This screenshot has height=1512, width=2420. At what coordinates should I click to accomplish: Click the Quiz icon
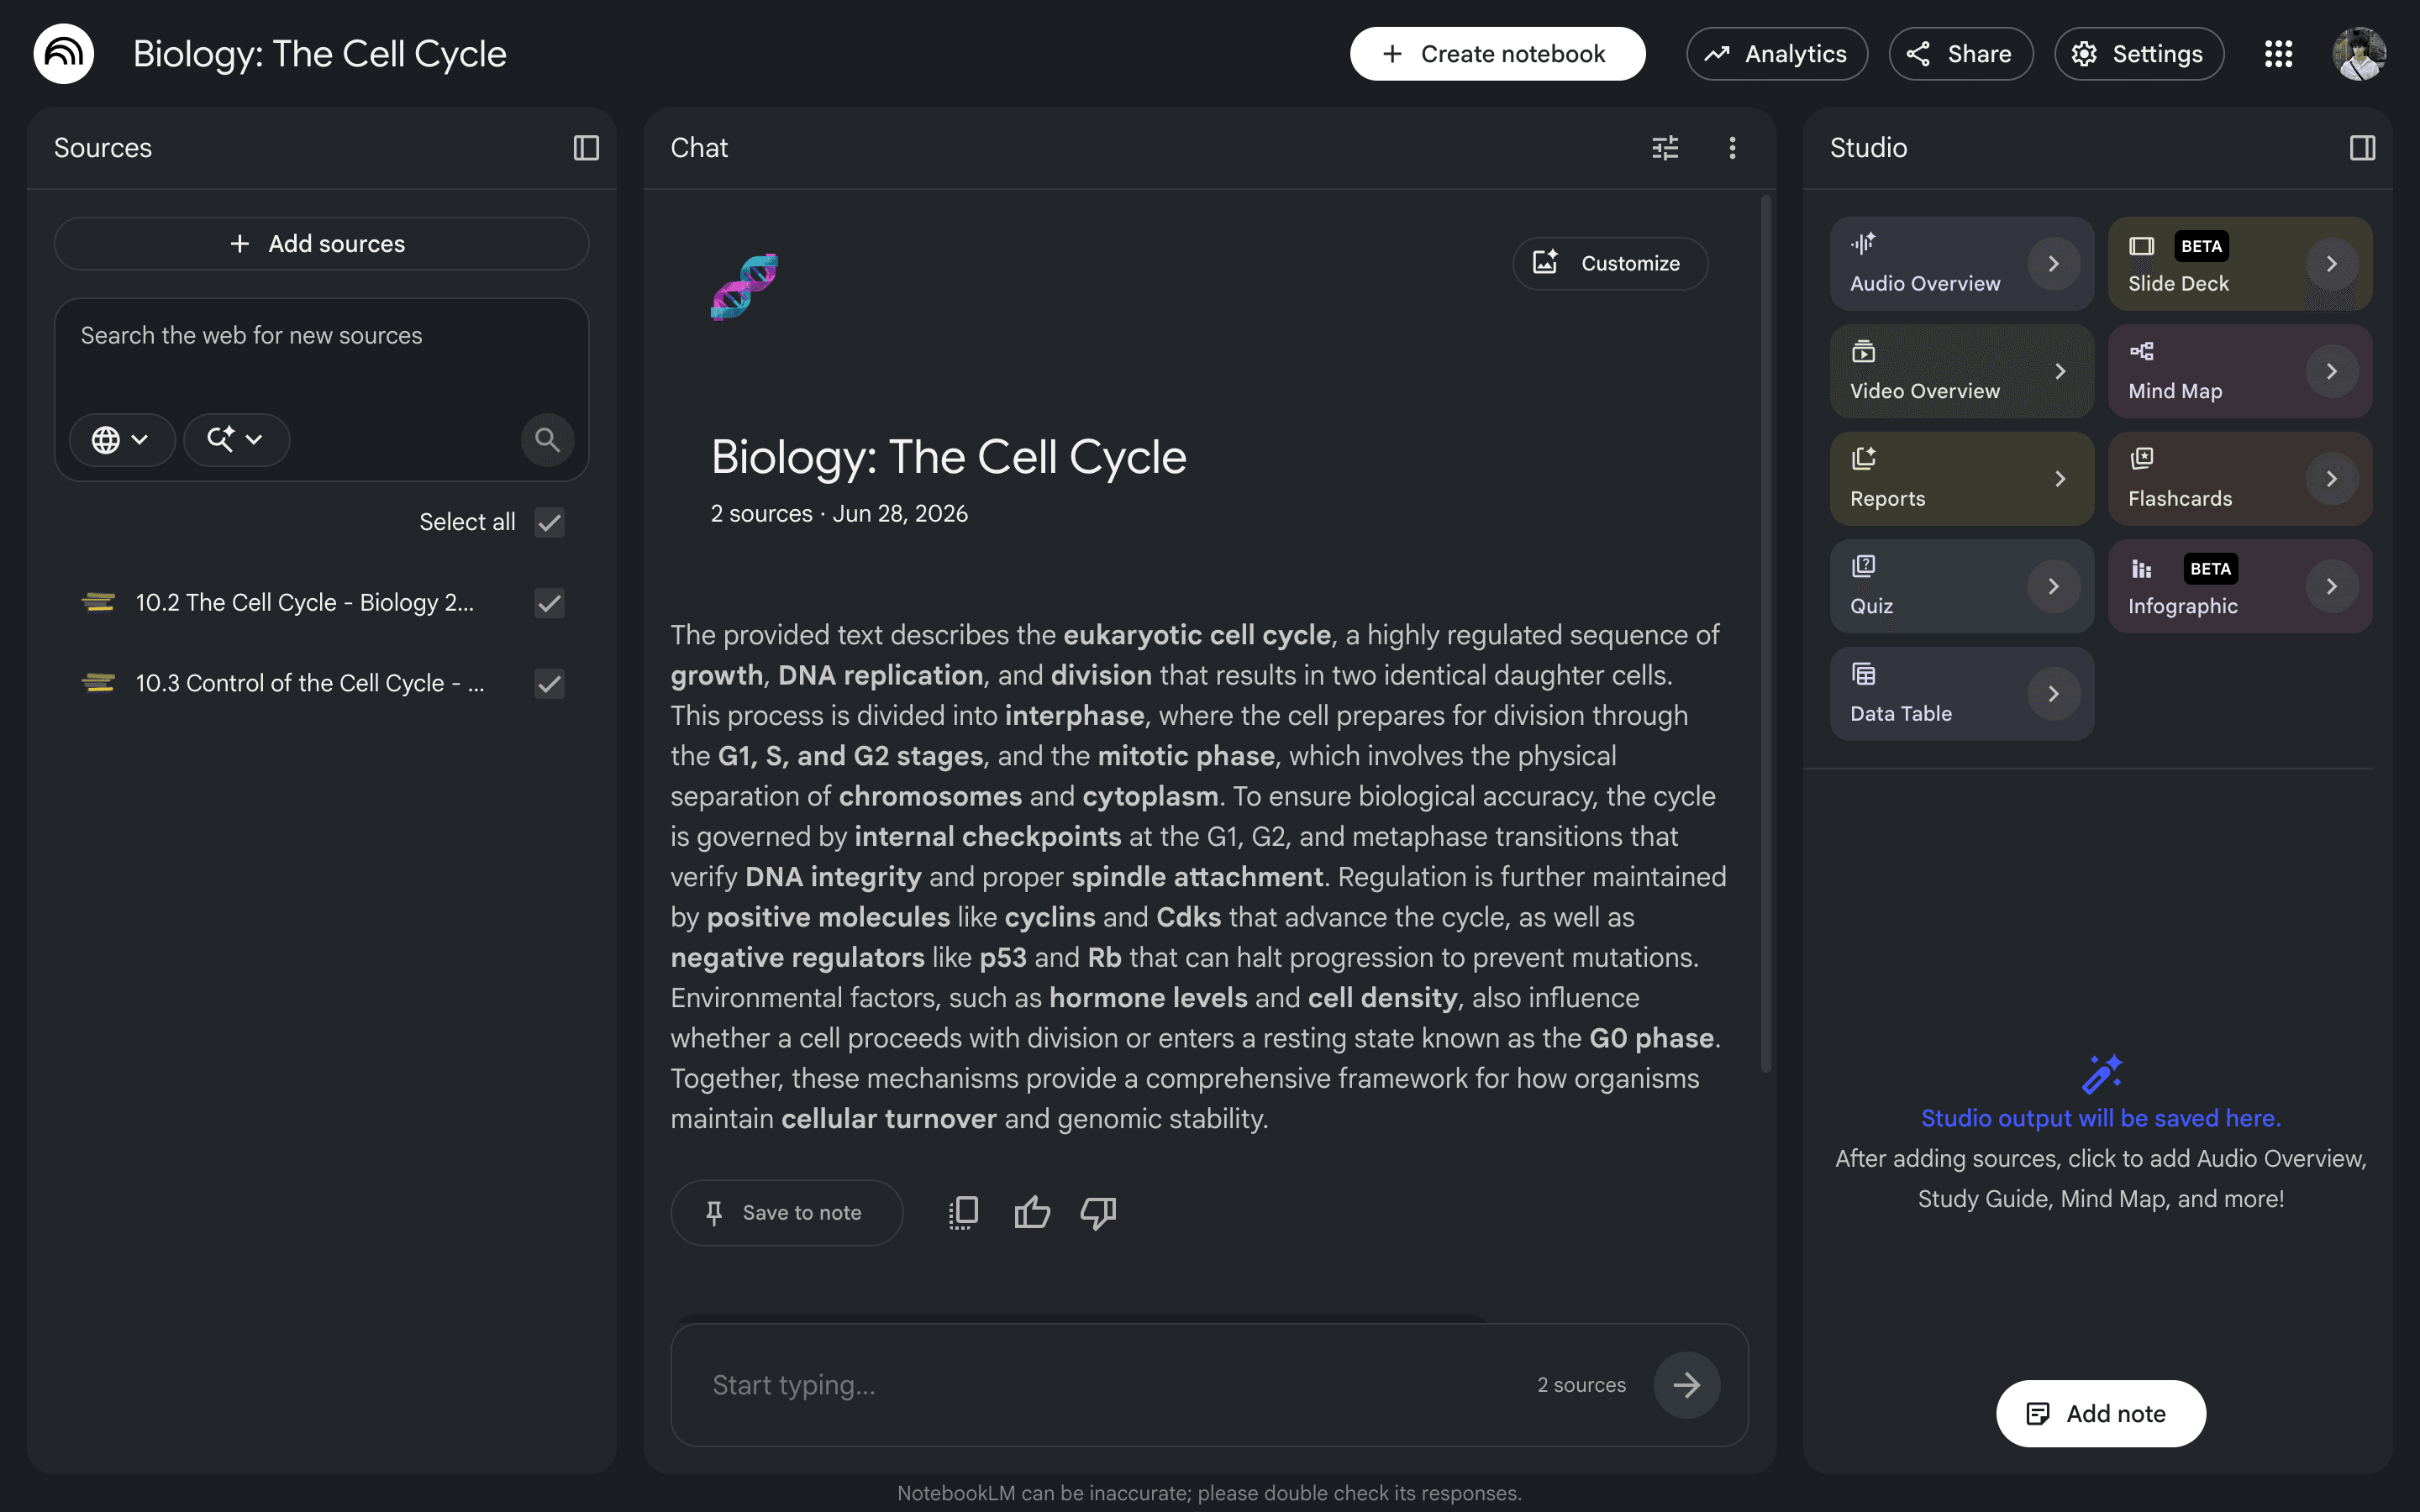pos(1863,566)
